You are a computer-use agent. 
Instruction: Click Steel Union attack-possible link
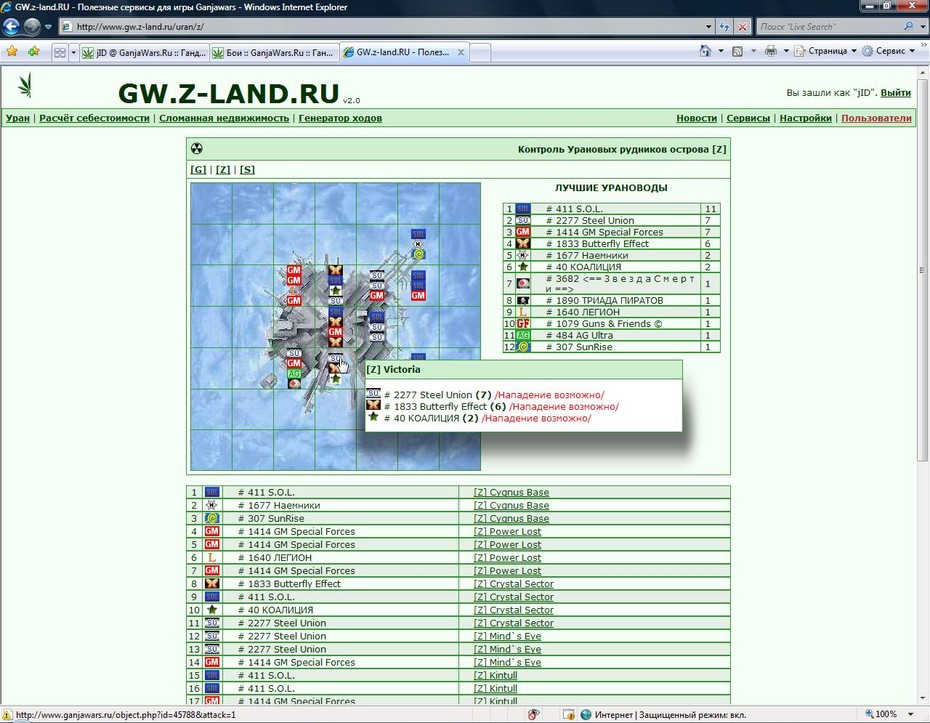click(x=549, y=395)
